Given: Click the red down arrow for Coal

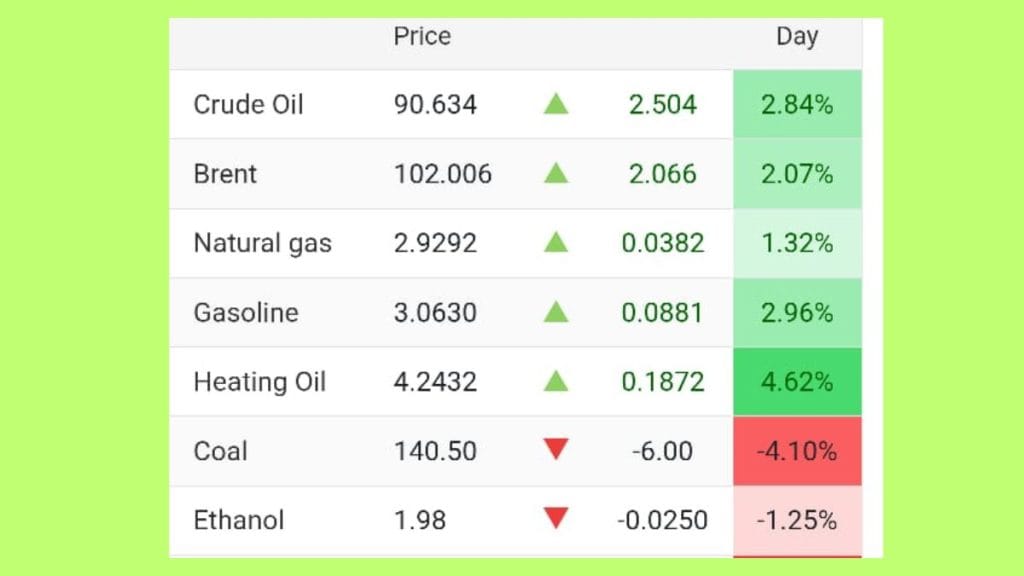Looking at the screenshot, I should (556, 450).
